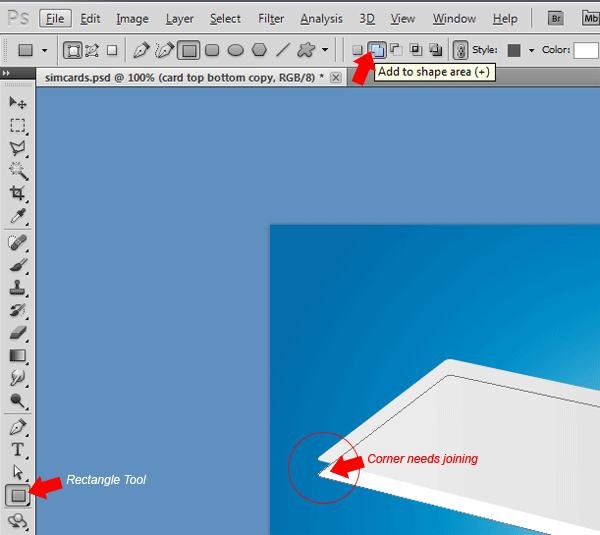Screen dimensions: 600x535
Task: Open the Style picker dropdown arrow
Action: click(x=531, y=50)
